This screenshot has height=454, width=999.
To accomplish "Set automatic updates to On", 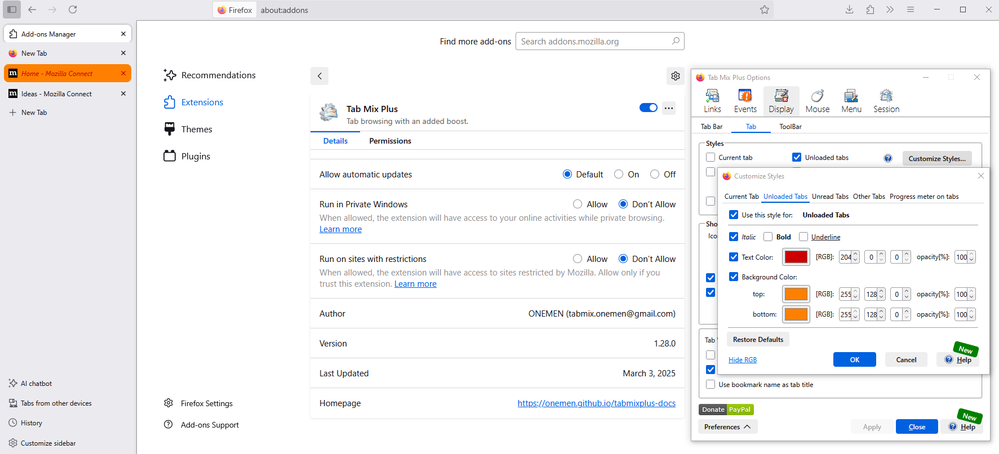I will click(x=618, y=174).
